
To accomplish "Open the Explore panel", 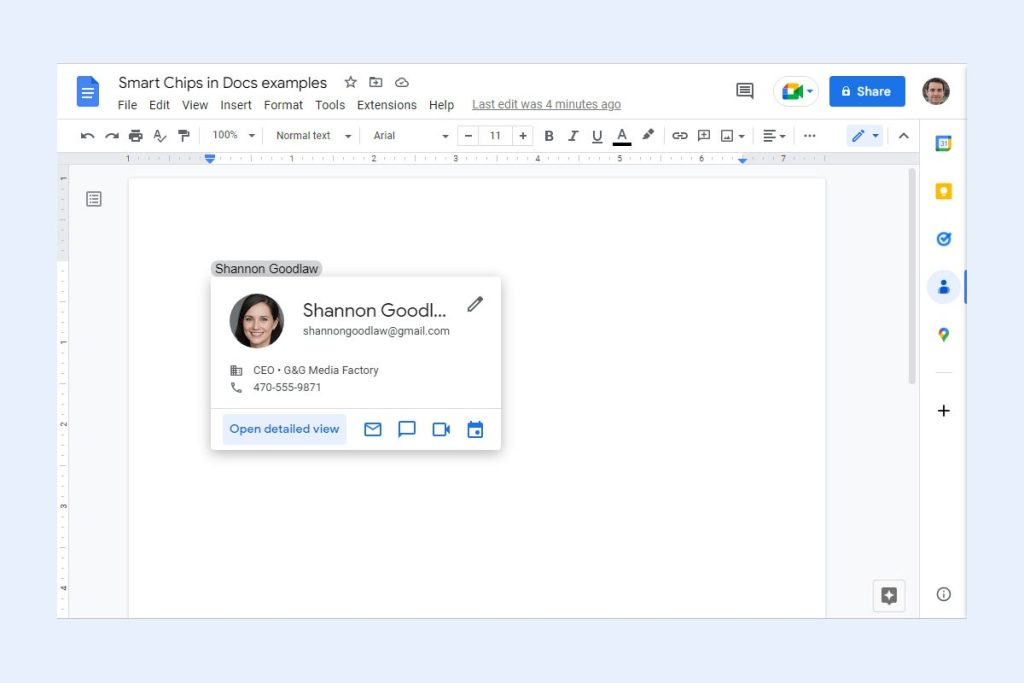I will click(x=888, y=594).
